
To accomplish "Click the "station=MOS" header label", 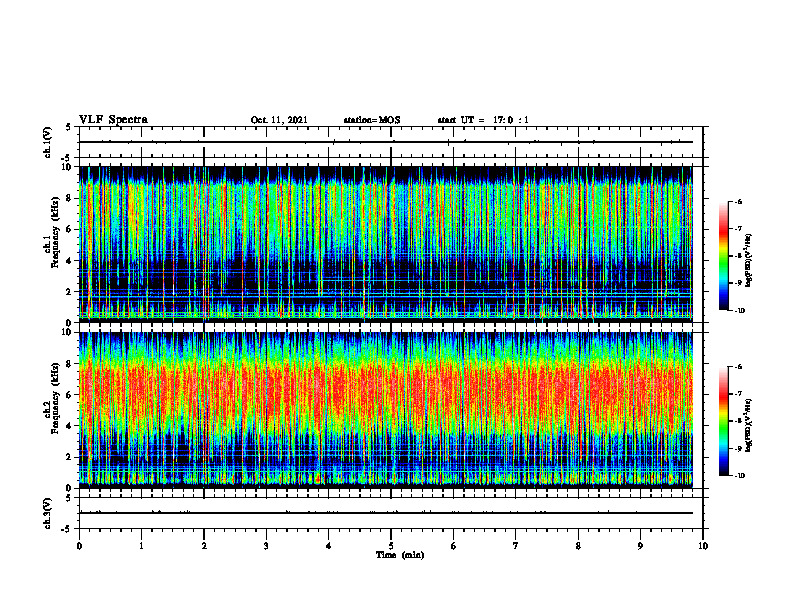I will pos(372,120).
